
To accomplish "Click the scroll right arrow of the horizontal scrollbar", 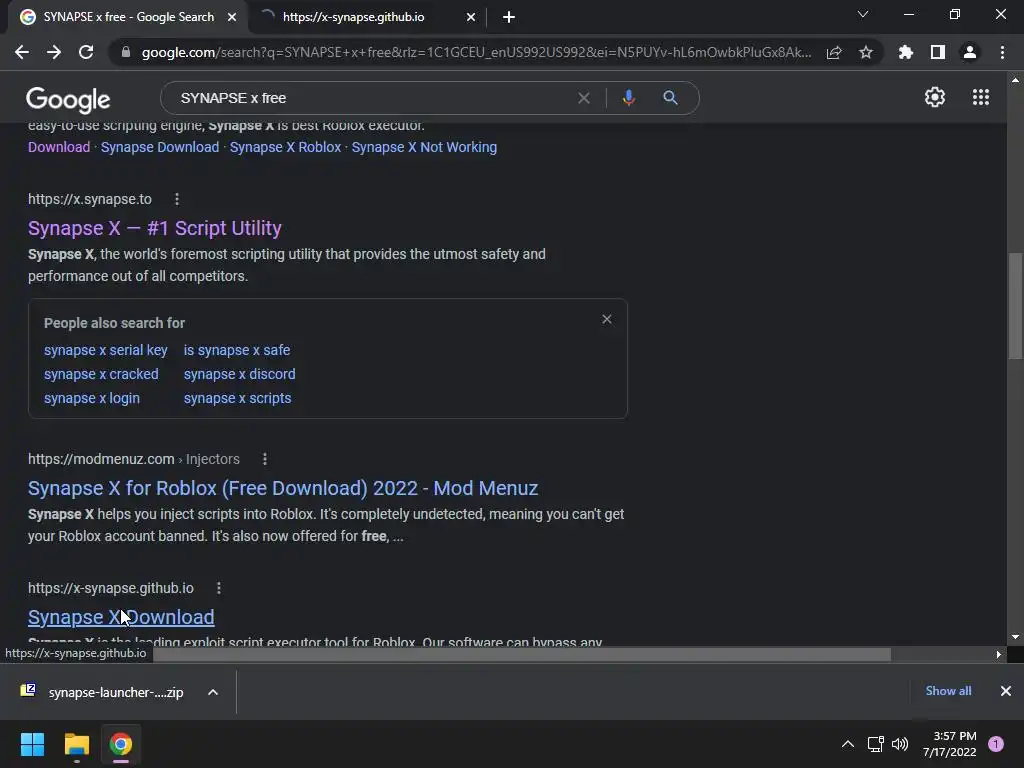I will [x=999, y=654].
